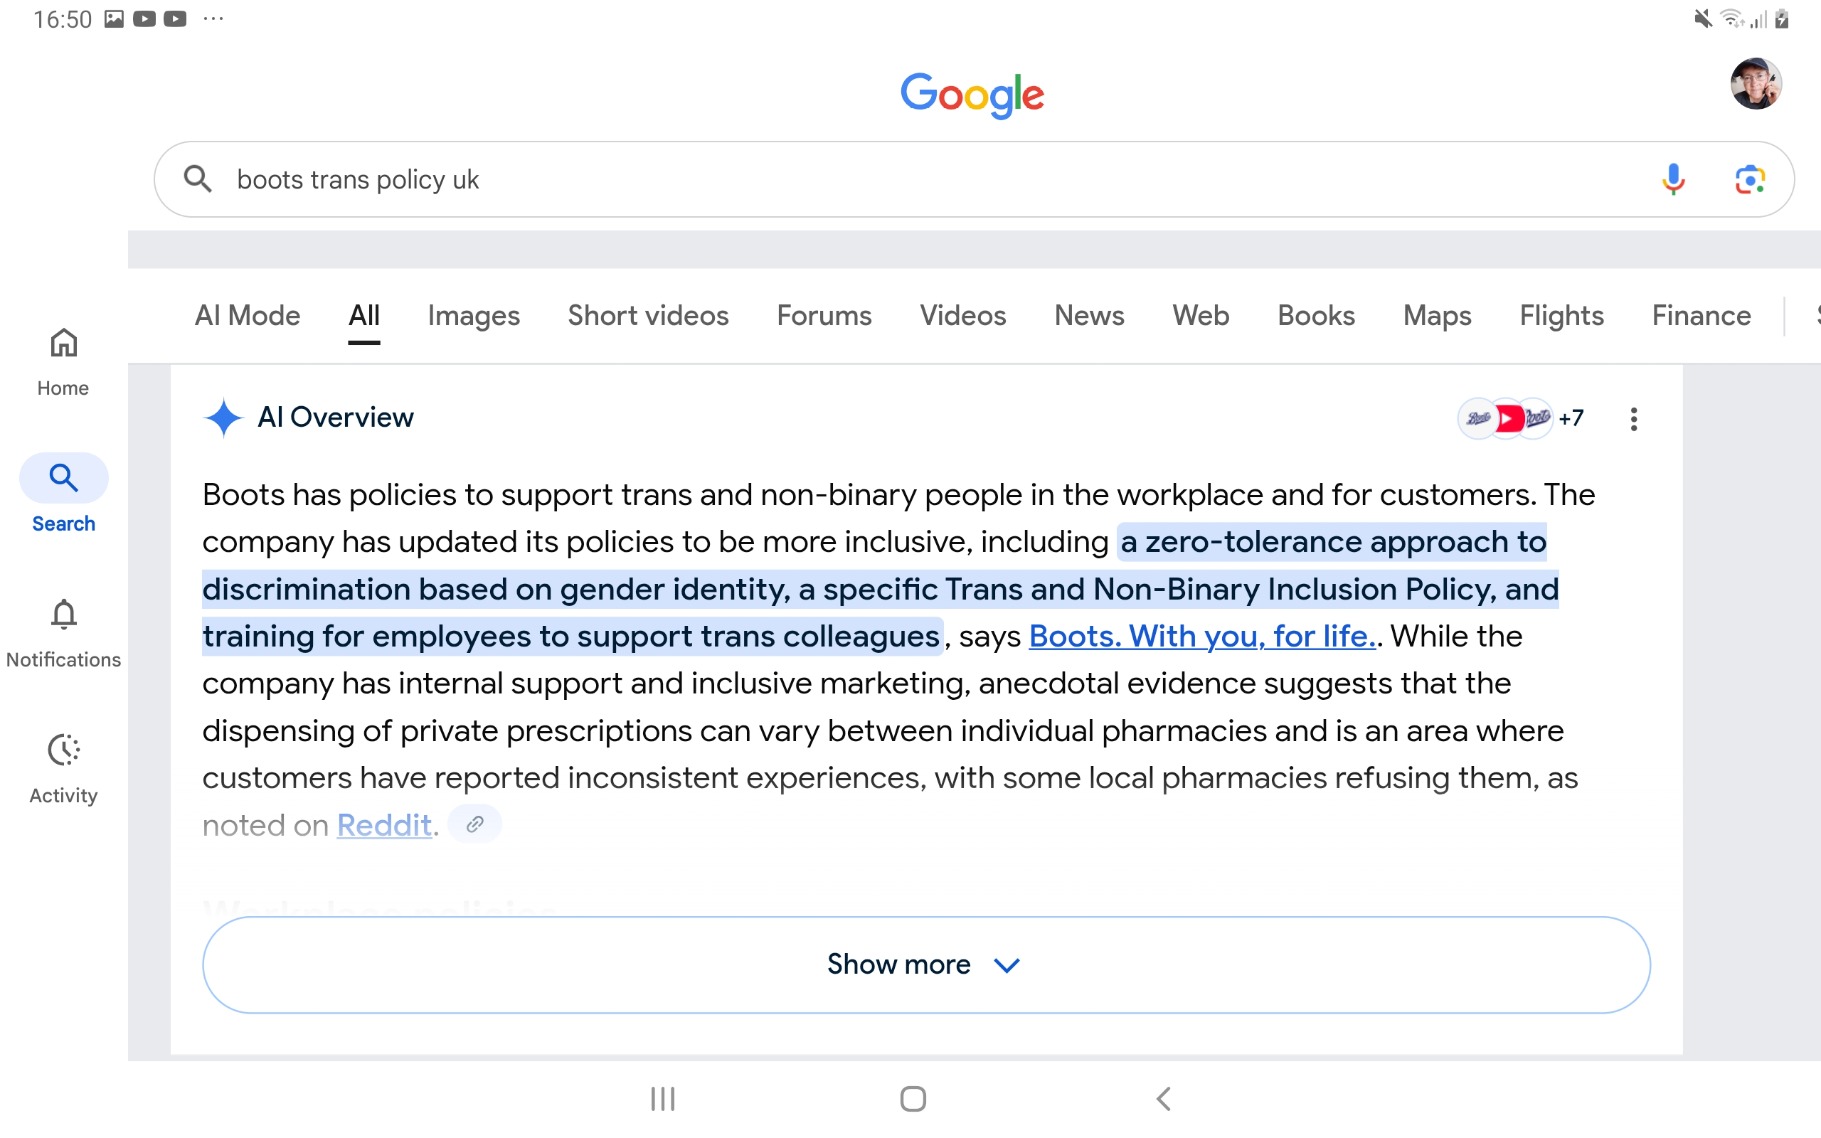Viewport: 1821px width, 1138px height.
Task: Open Google Lens camera search
Action: tap(1749, 180)
